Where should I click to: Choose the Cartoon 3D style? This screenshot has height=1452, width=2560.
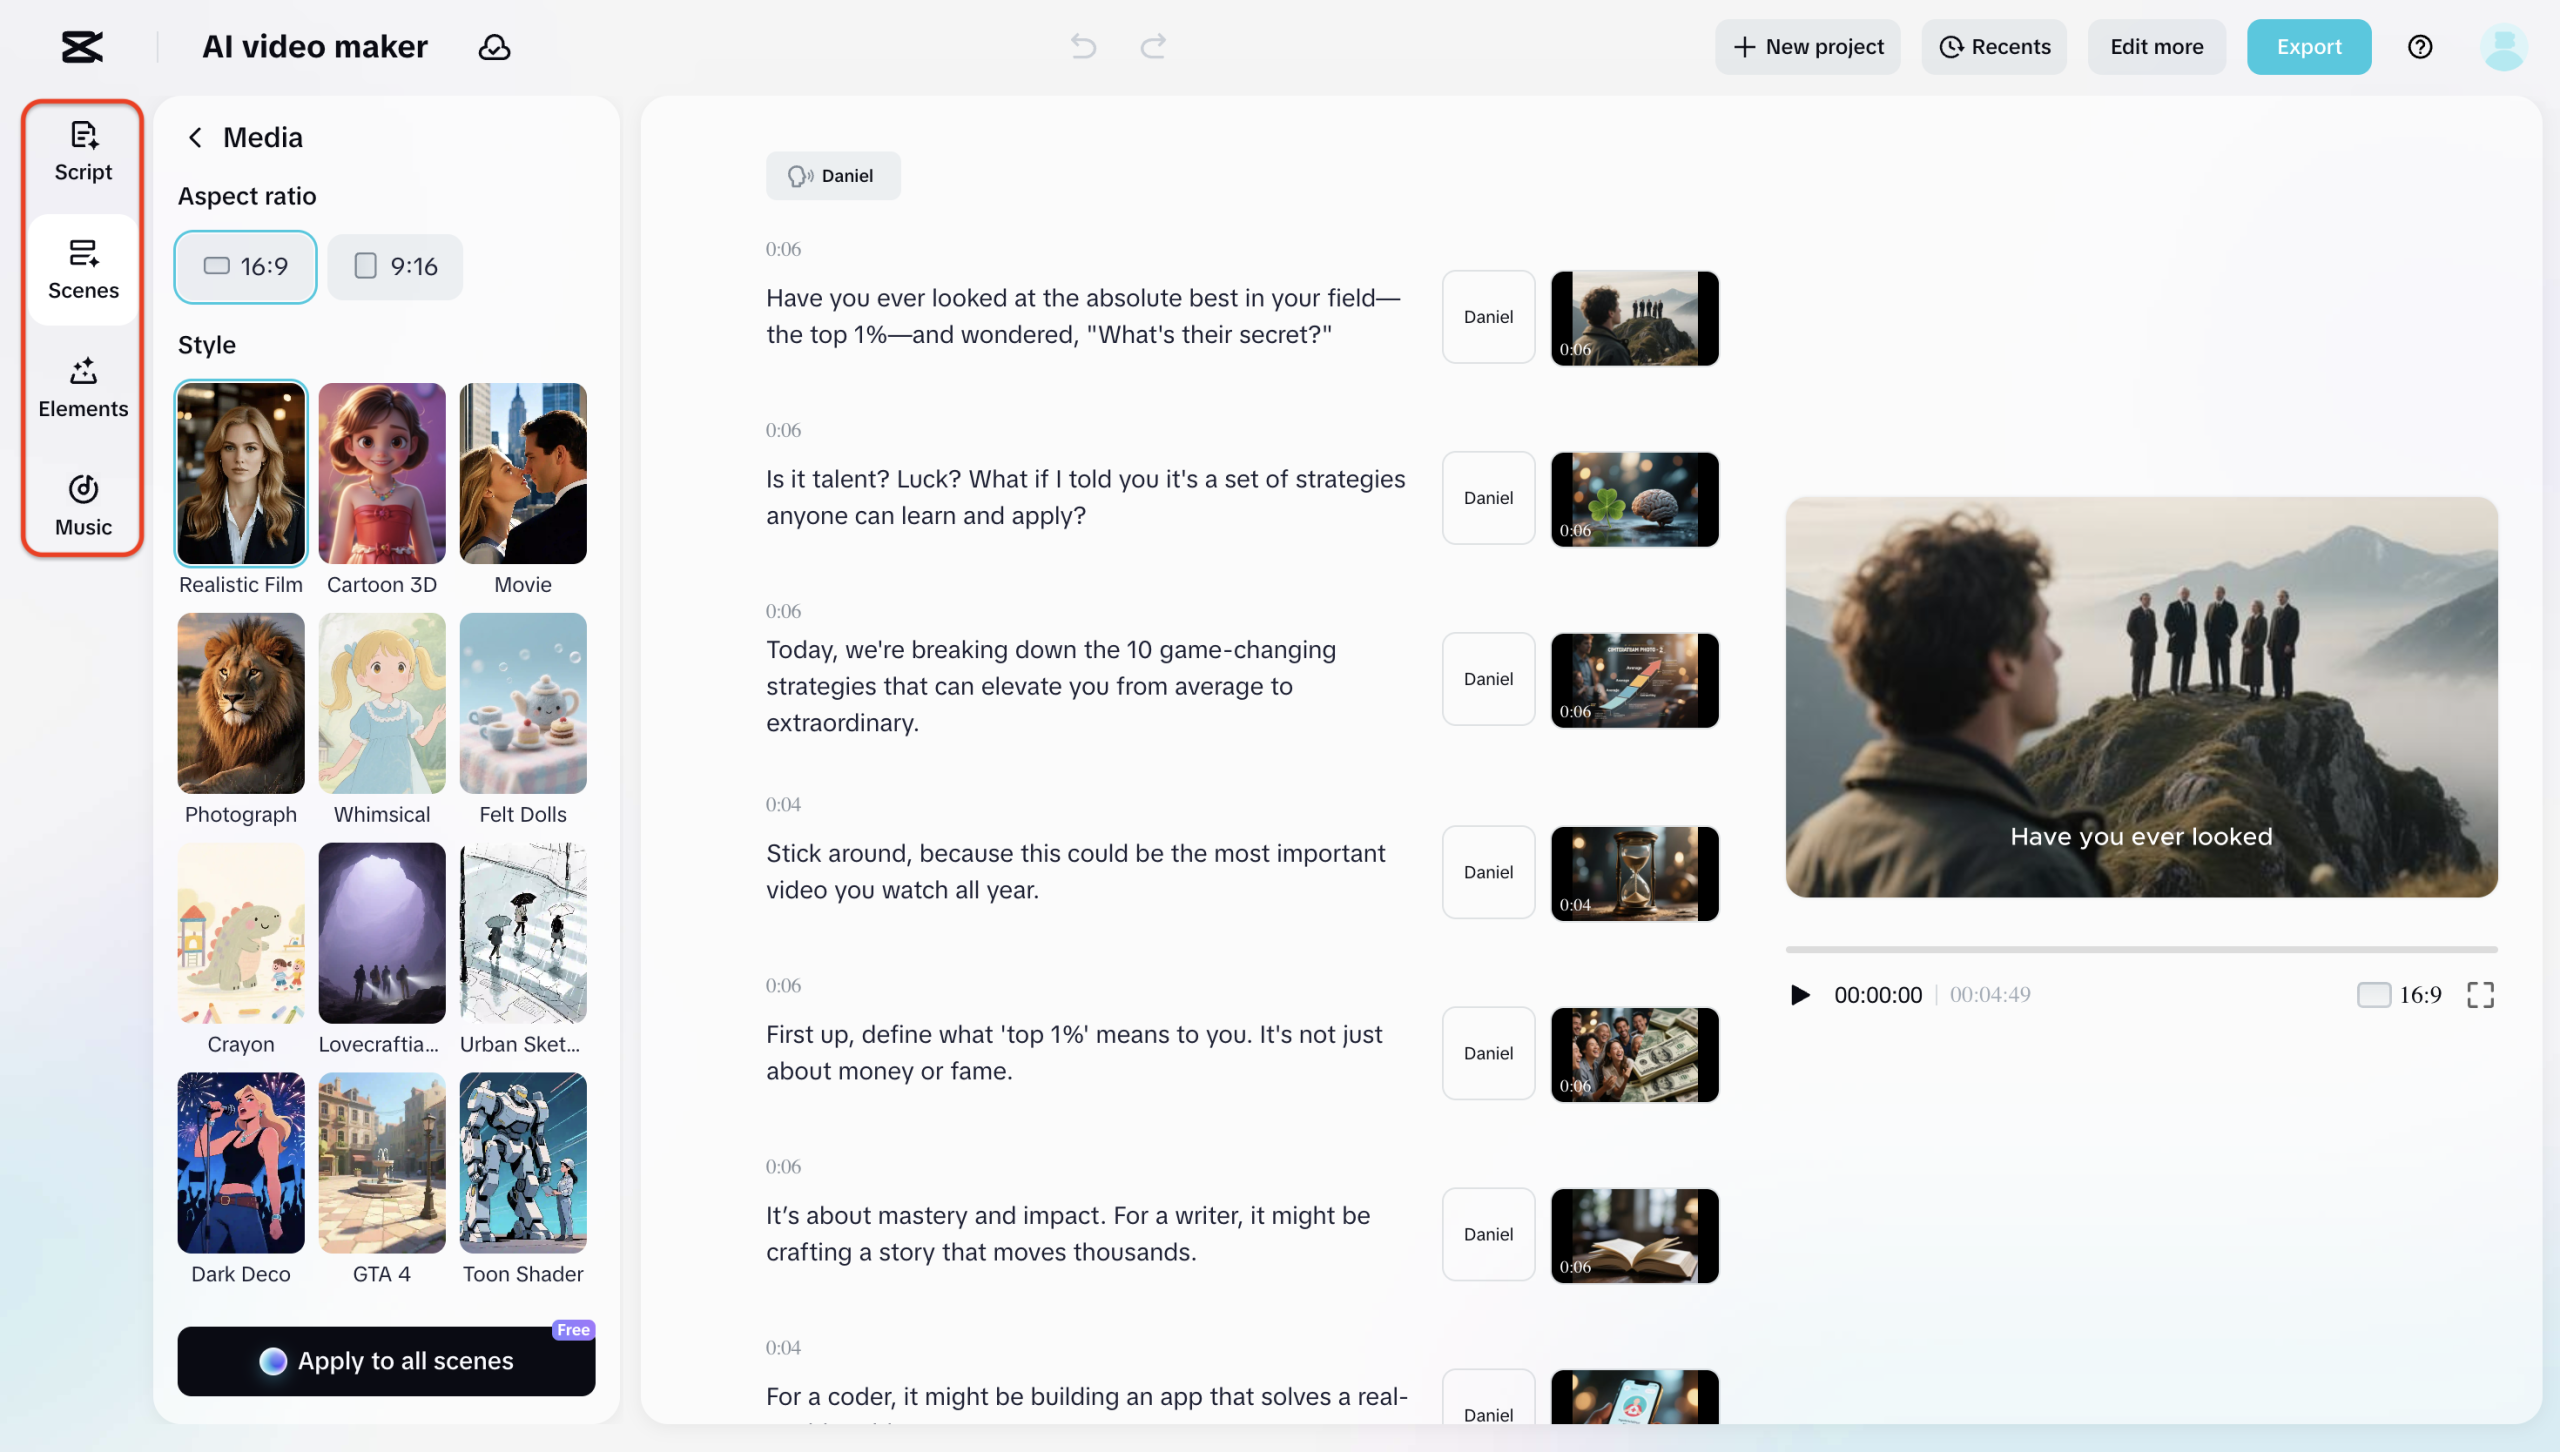click(x=381, y=474)
